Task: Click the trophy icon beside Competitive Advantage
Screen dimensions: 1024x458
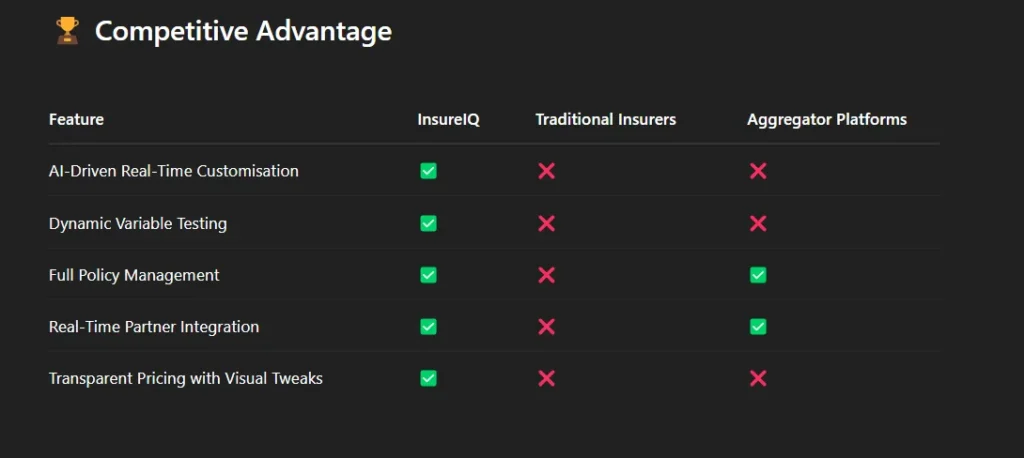Action: (67, 31)
